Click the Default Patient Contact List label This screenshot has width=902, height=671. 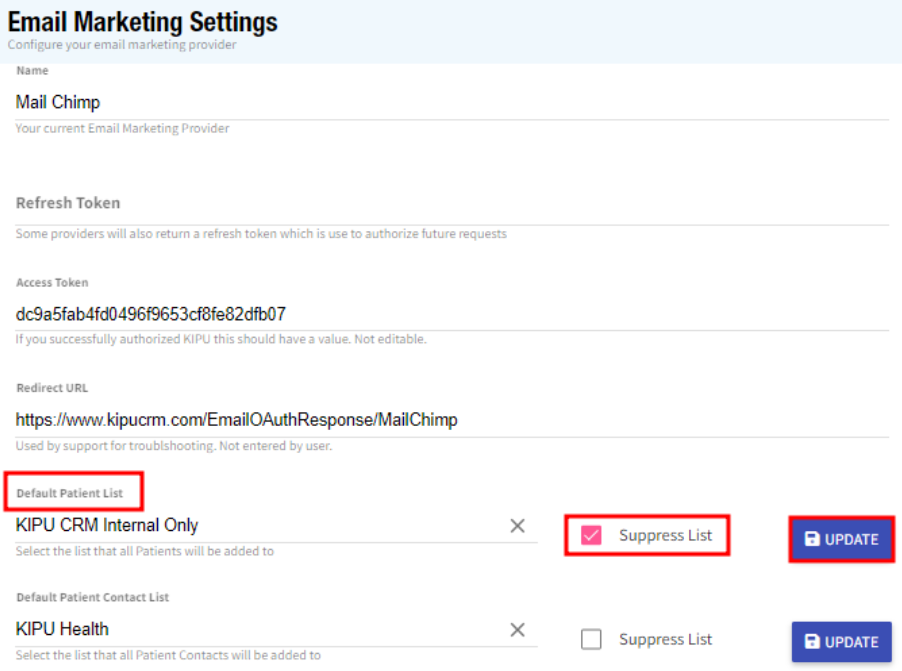[x=92, y=597]
